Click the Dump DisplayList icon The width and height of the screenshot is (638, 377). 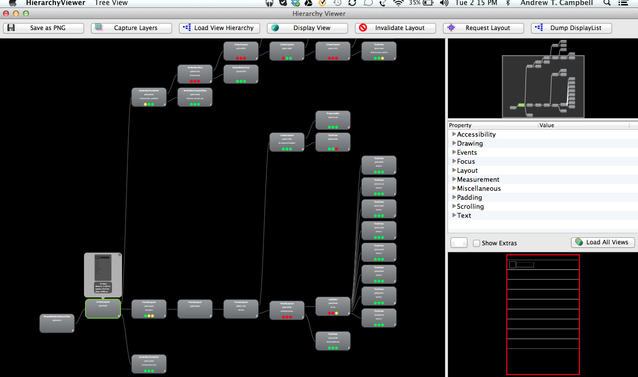(x=539, y=28)
